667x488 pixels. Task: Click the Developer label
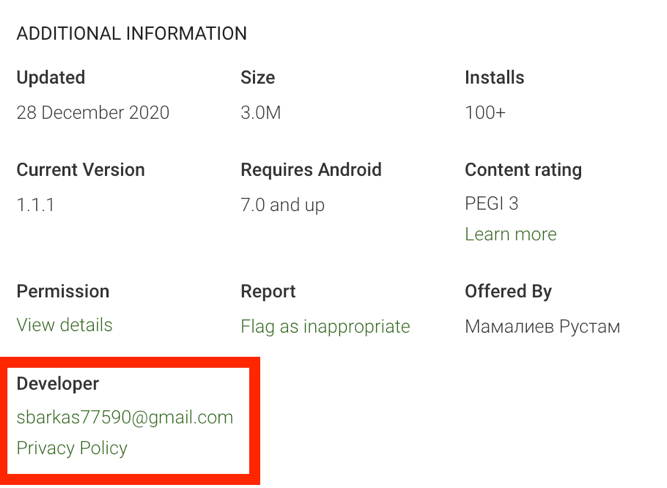[58, 384]
